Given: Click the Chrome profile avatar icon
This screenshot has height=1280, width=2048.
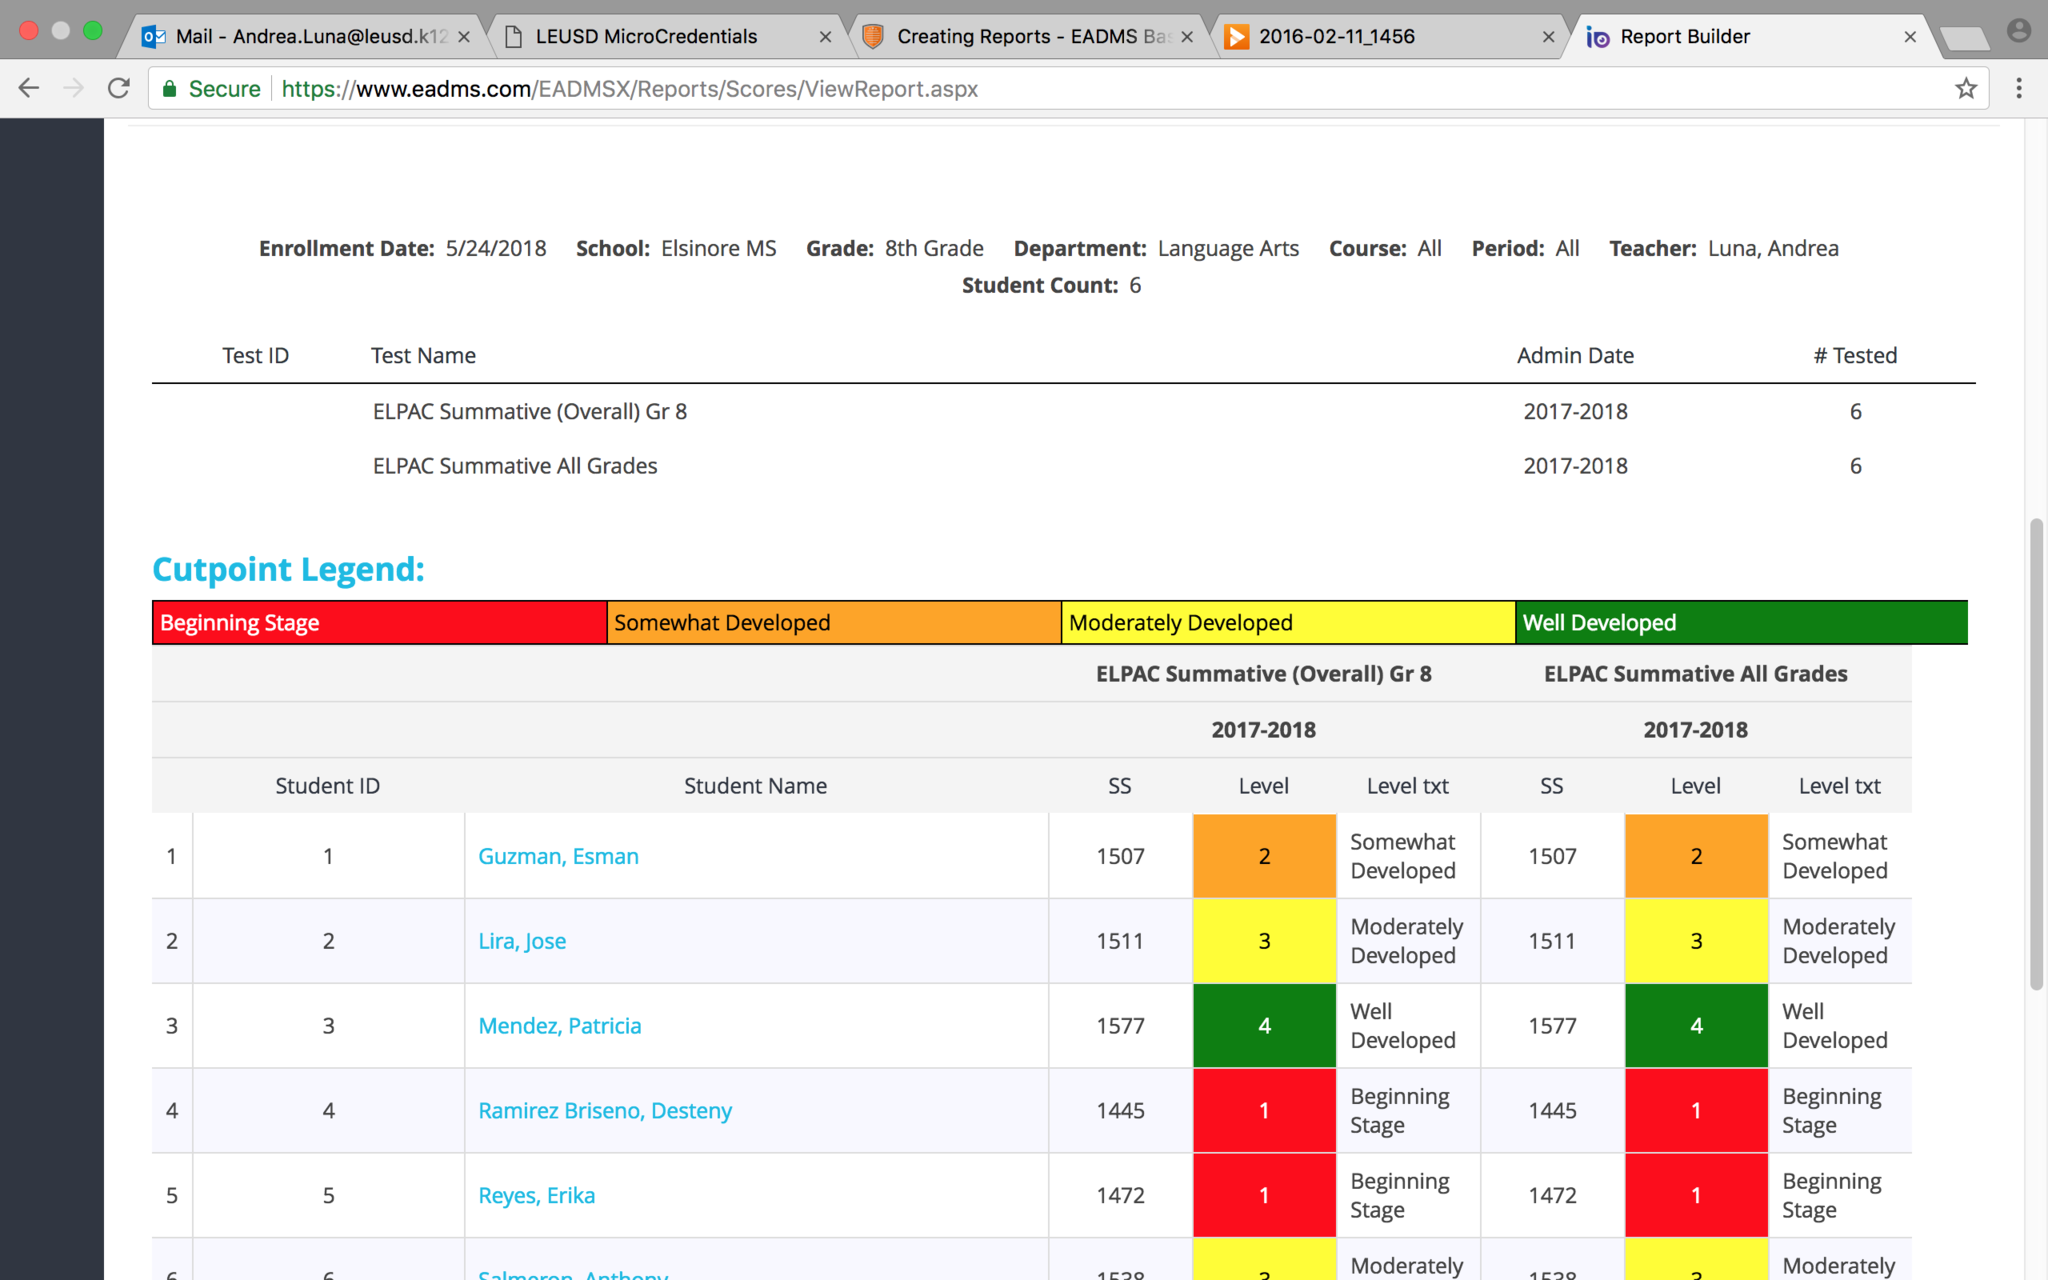Looking at the screenshot, I should point(2018,31).
